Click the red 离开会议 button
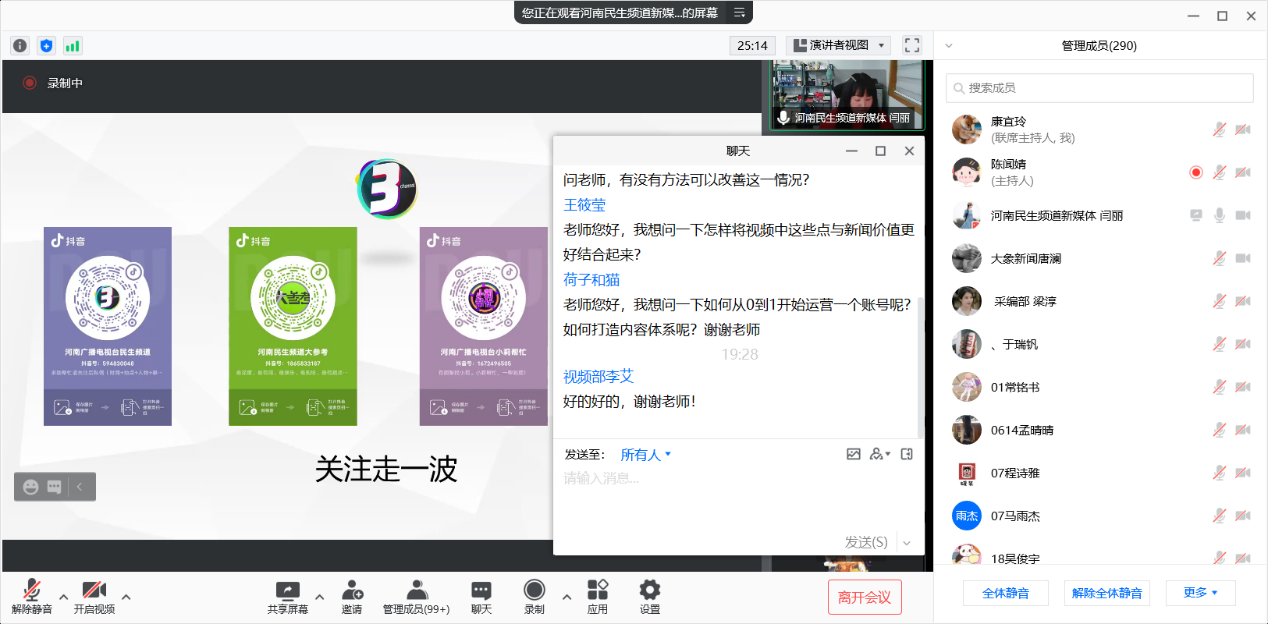 coord(864,597)
